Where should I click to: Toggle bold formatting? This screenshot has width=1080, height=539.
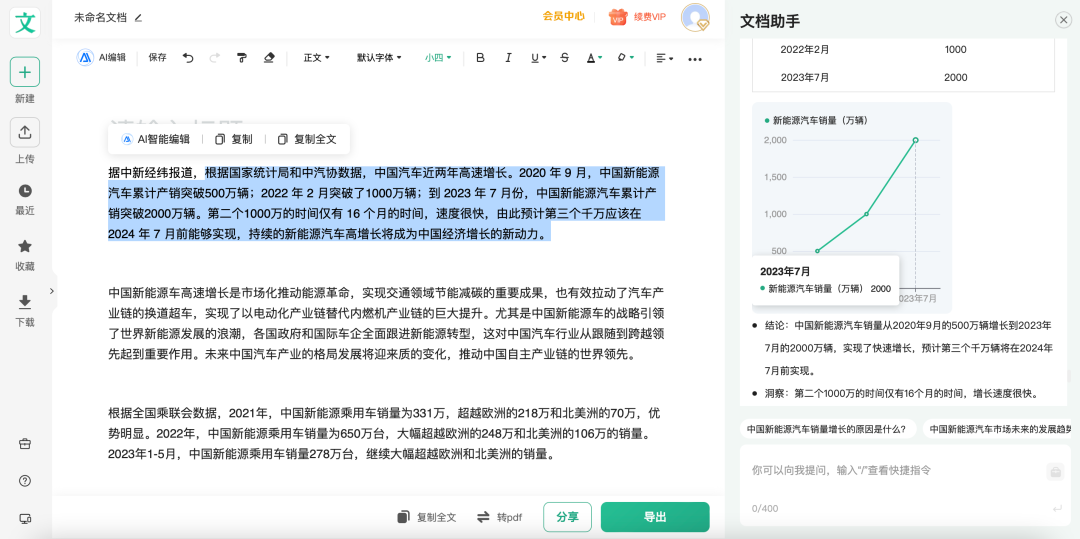tap(480, 58)
